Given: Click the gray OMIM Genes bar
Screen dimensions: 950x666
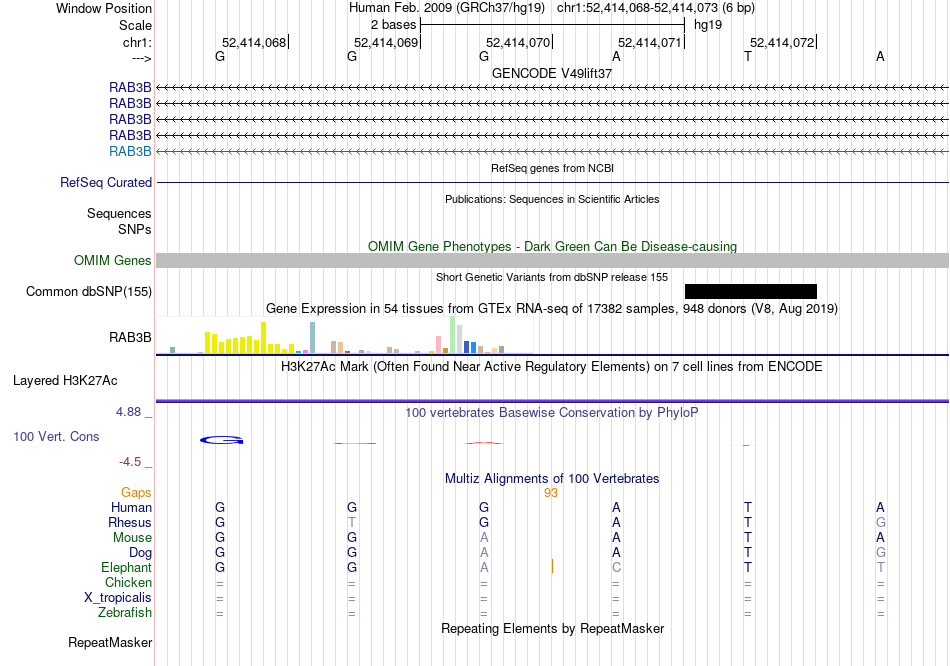Looking at the screenshot, I should pyautogui.click(x=552, y=261).
